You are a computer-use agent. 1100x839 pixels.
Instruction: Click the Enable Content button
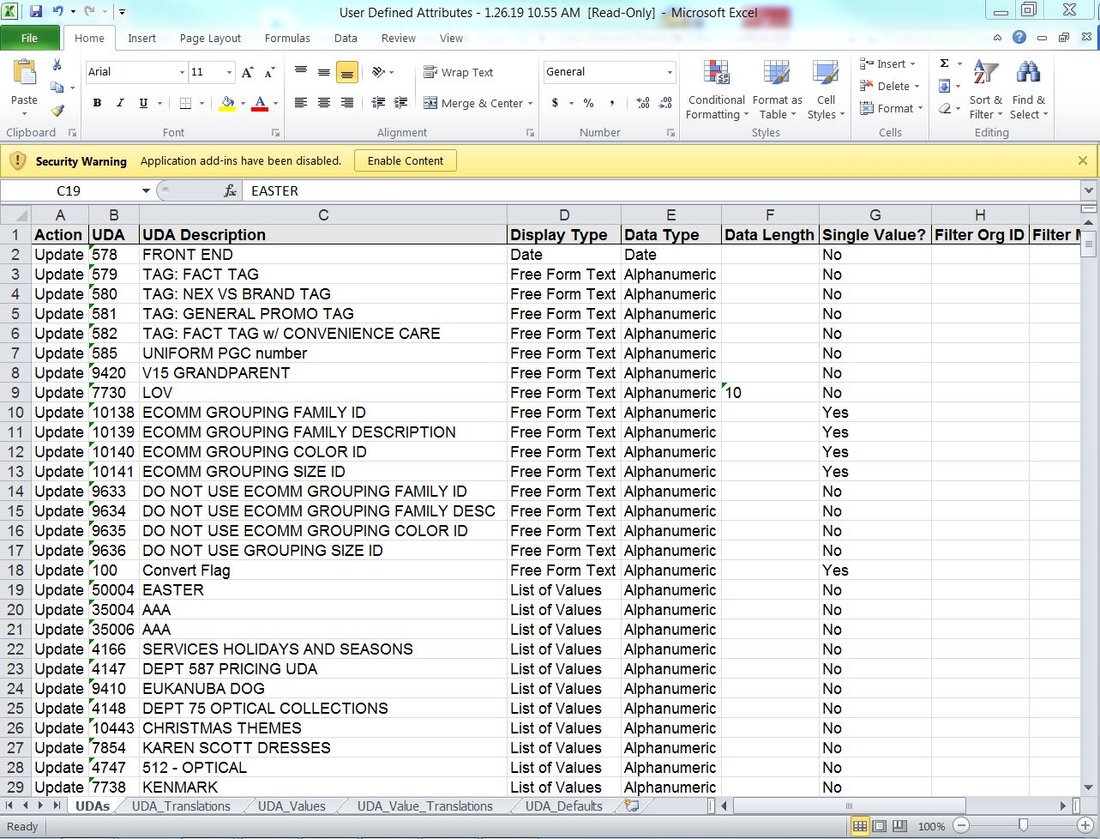click(x=405, y=161)
